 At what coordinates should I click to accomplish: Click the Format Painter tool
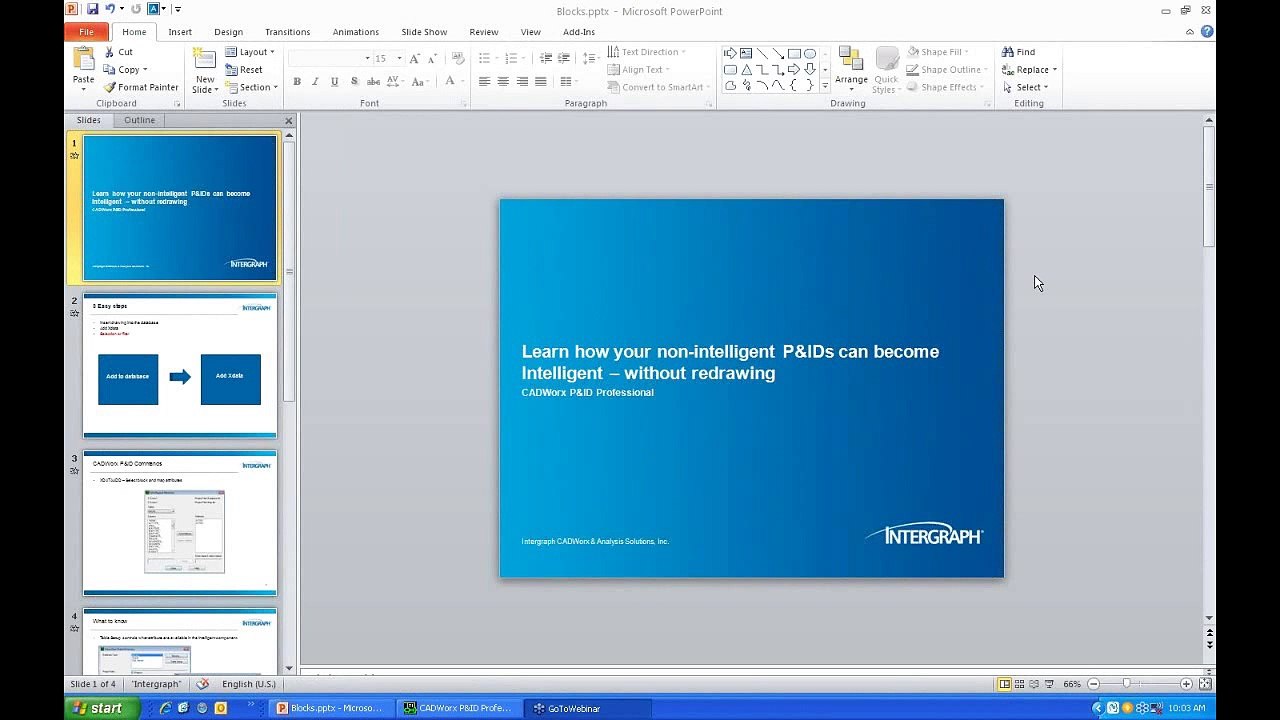pos(140,87)
